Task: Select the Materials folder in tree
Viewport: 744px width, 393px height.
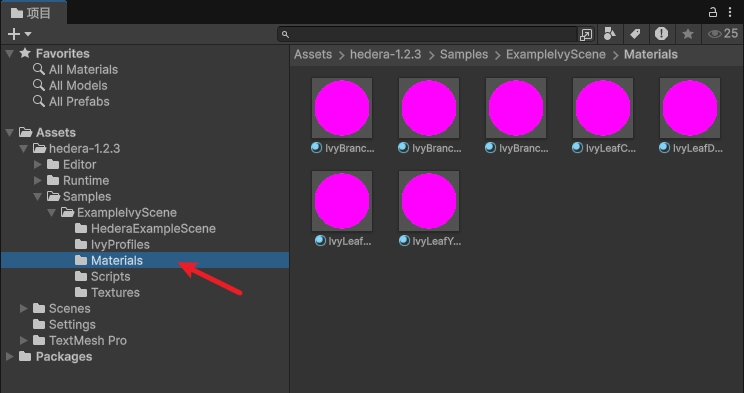Action: click(117, 261)
